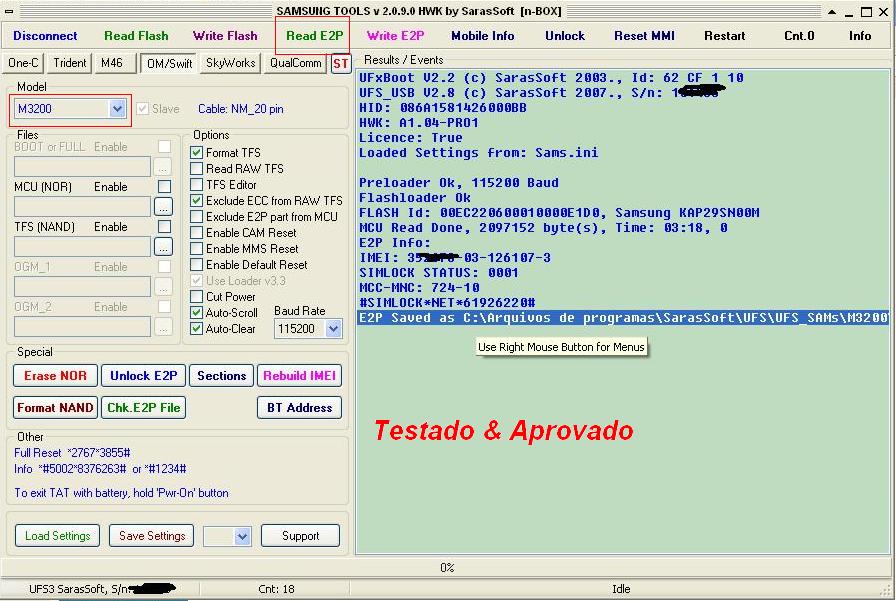Open the Baud Rate dropdown
Screen dimensions: 896x601
coord(308,328)
